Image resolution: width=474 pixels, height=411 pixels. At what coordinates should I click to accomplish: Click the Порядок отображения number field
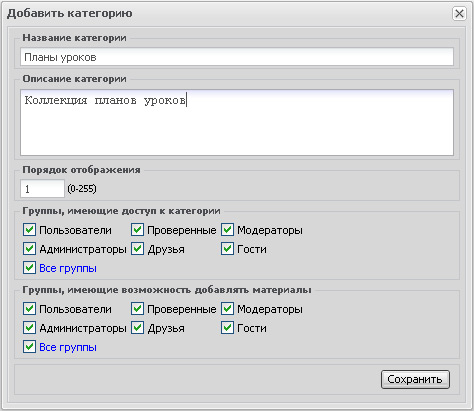pyautogui.click(x=42, y=189)
